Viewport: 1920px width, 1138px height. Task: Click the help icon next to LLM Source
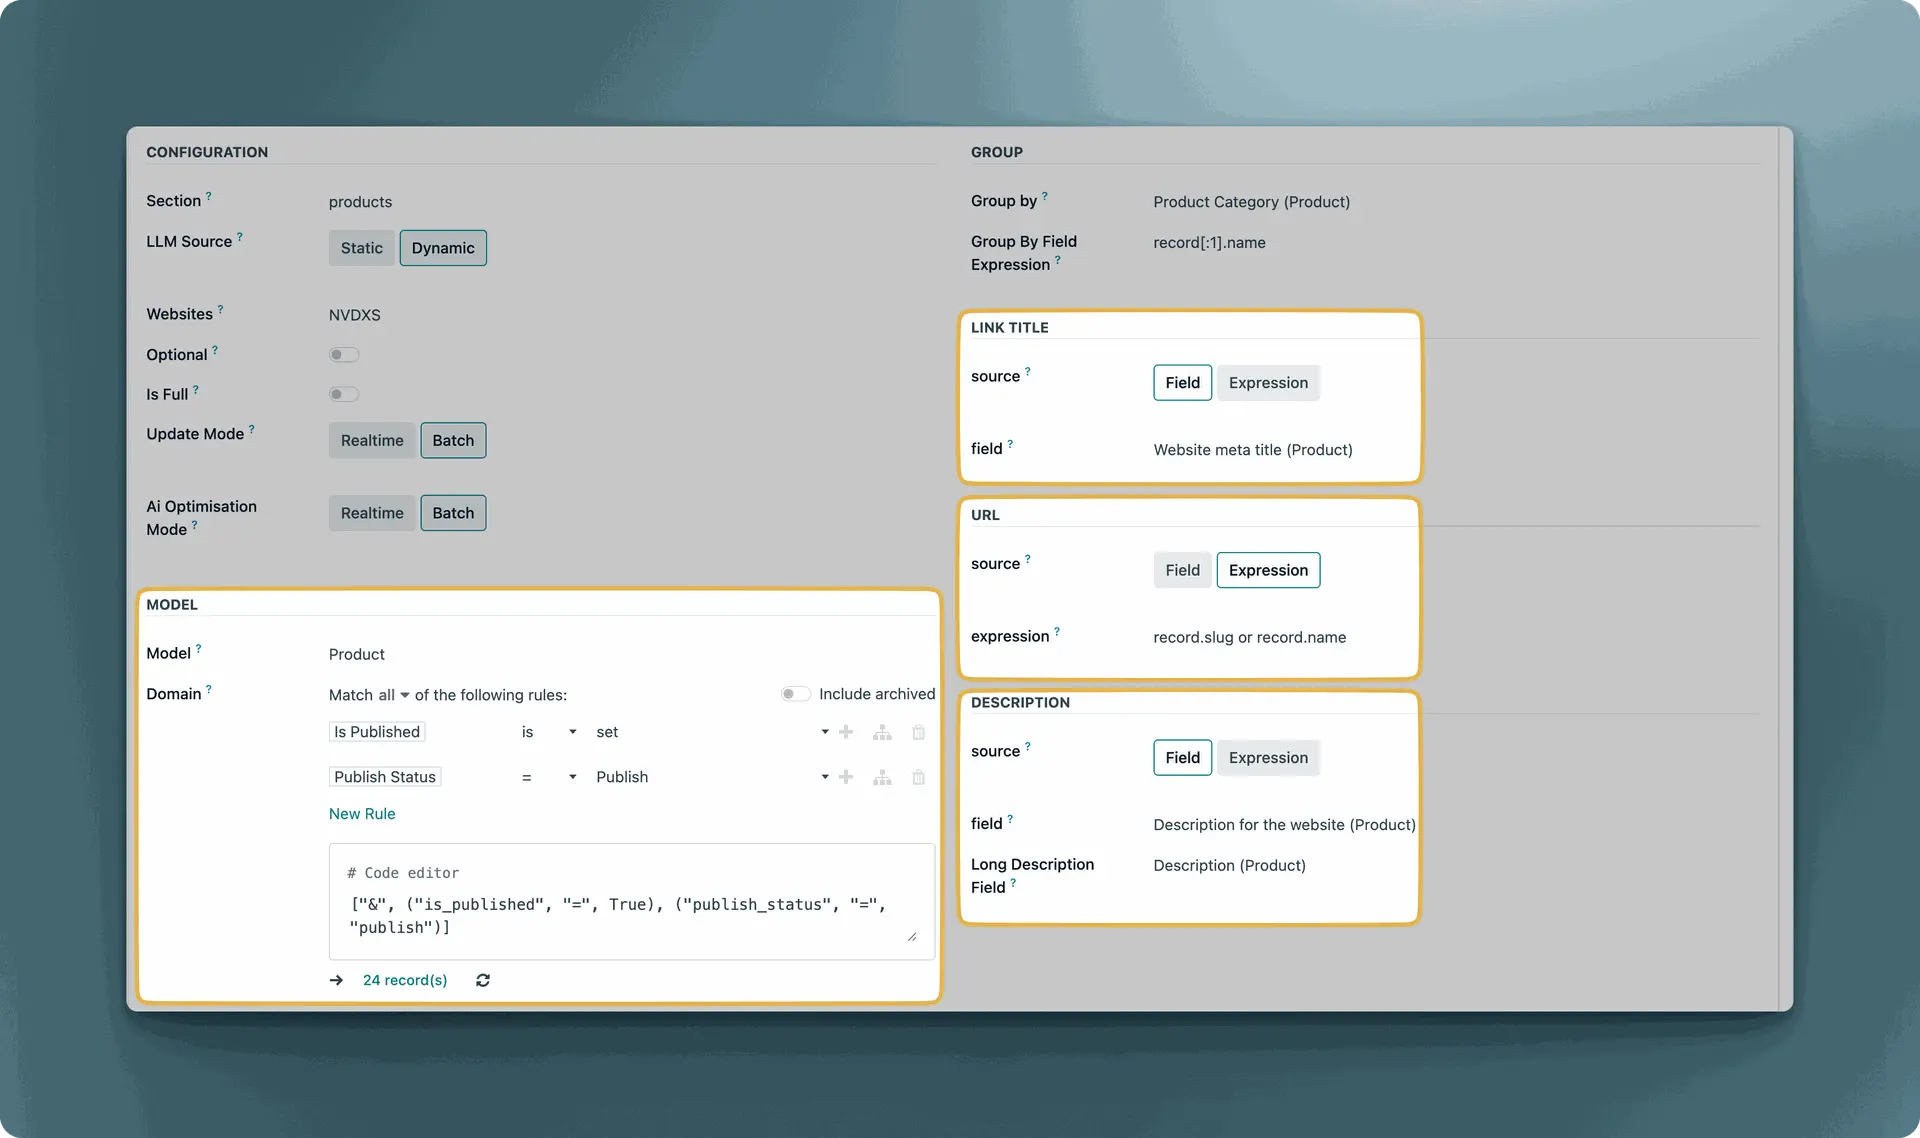coord(240,237)
